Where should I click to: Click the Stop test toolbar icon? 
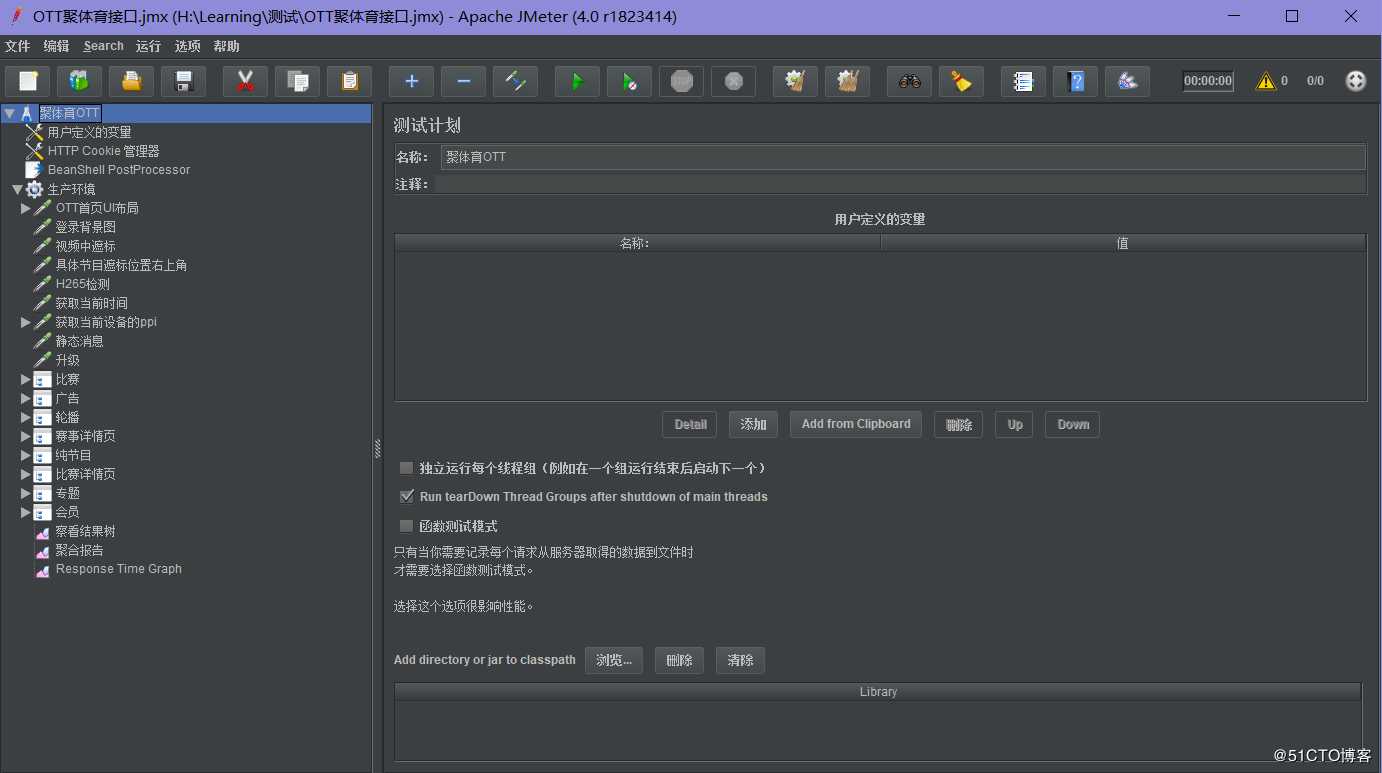(681, 82)
